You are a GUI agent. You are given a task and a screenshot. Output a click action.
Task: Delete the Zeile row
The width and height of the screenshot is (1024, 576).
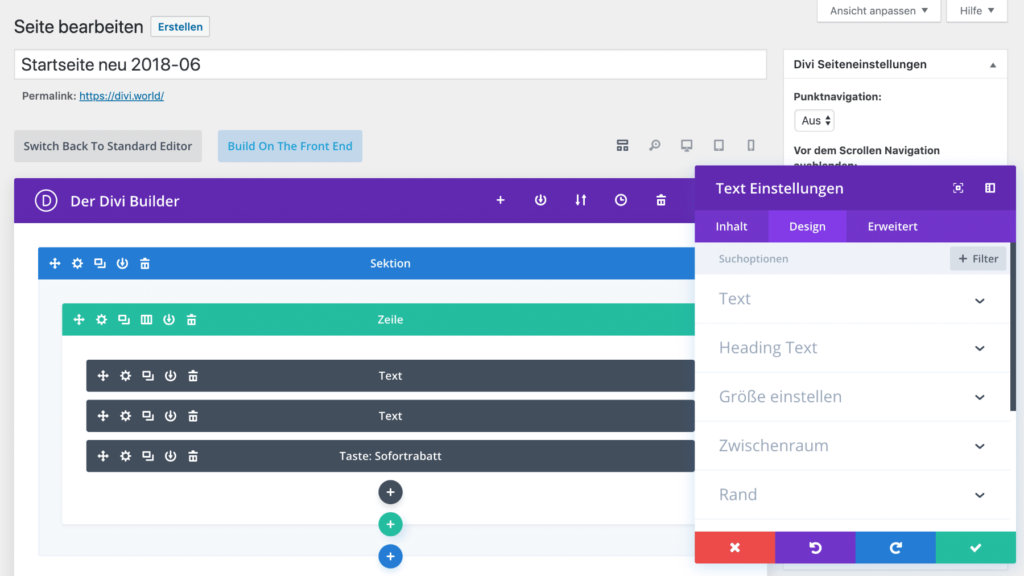coord(191,319)
